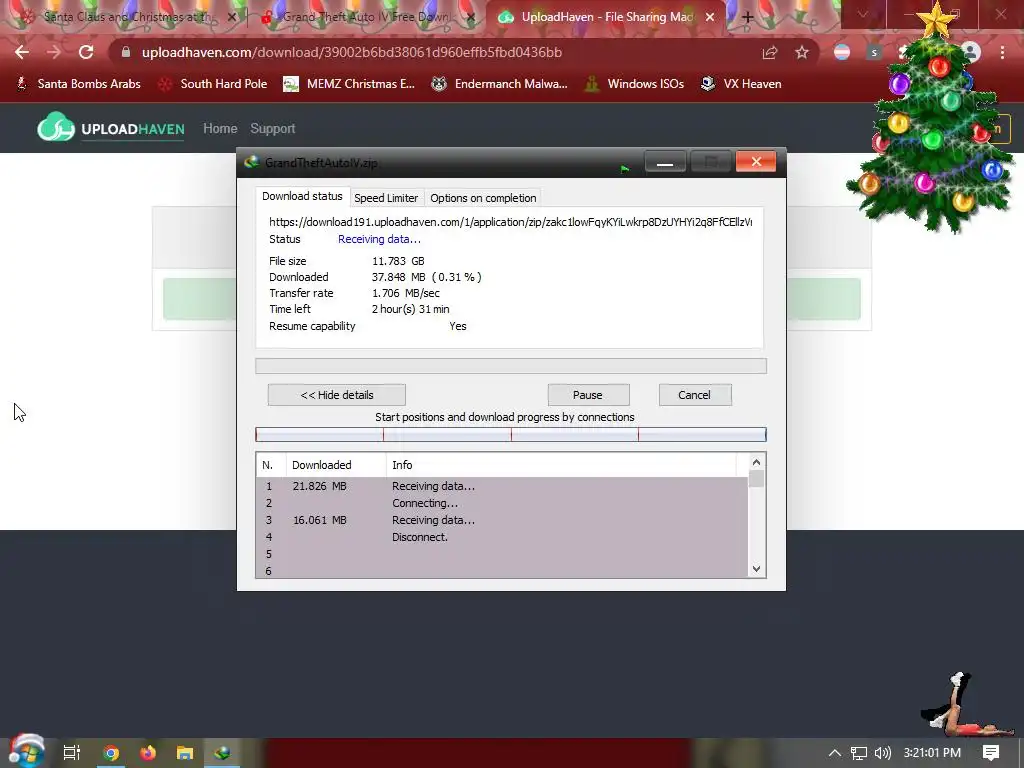Screen dimensions: 1024x768
Task: Open the tab search chevron
Action: [x=863, y=14]
